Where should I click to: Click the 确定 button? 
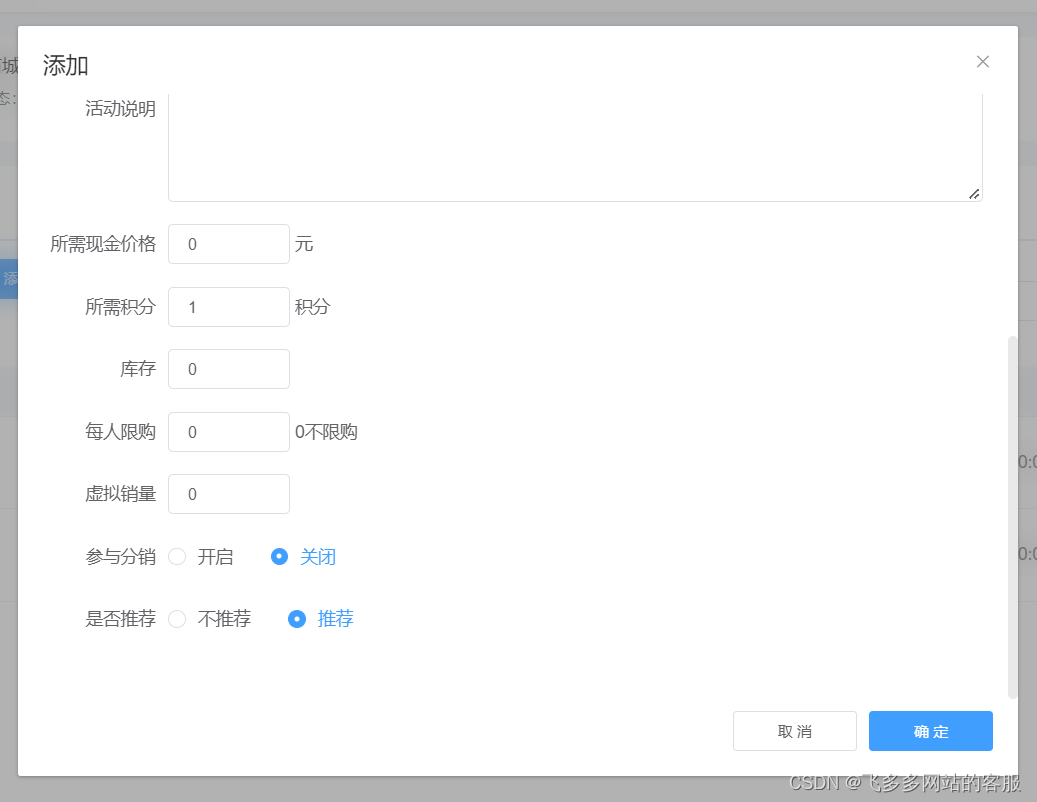(x=931, y=731)
